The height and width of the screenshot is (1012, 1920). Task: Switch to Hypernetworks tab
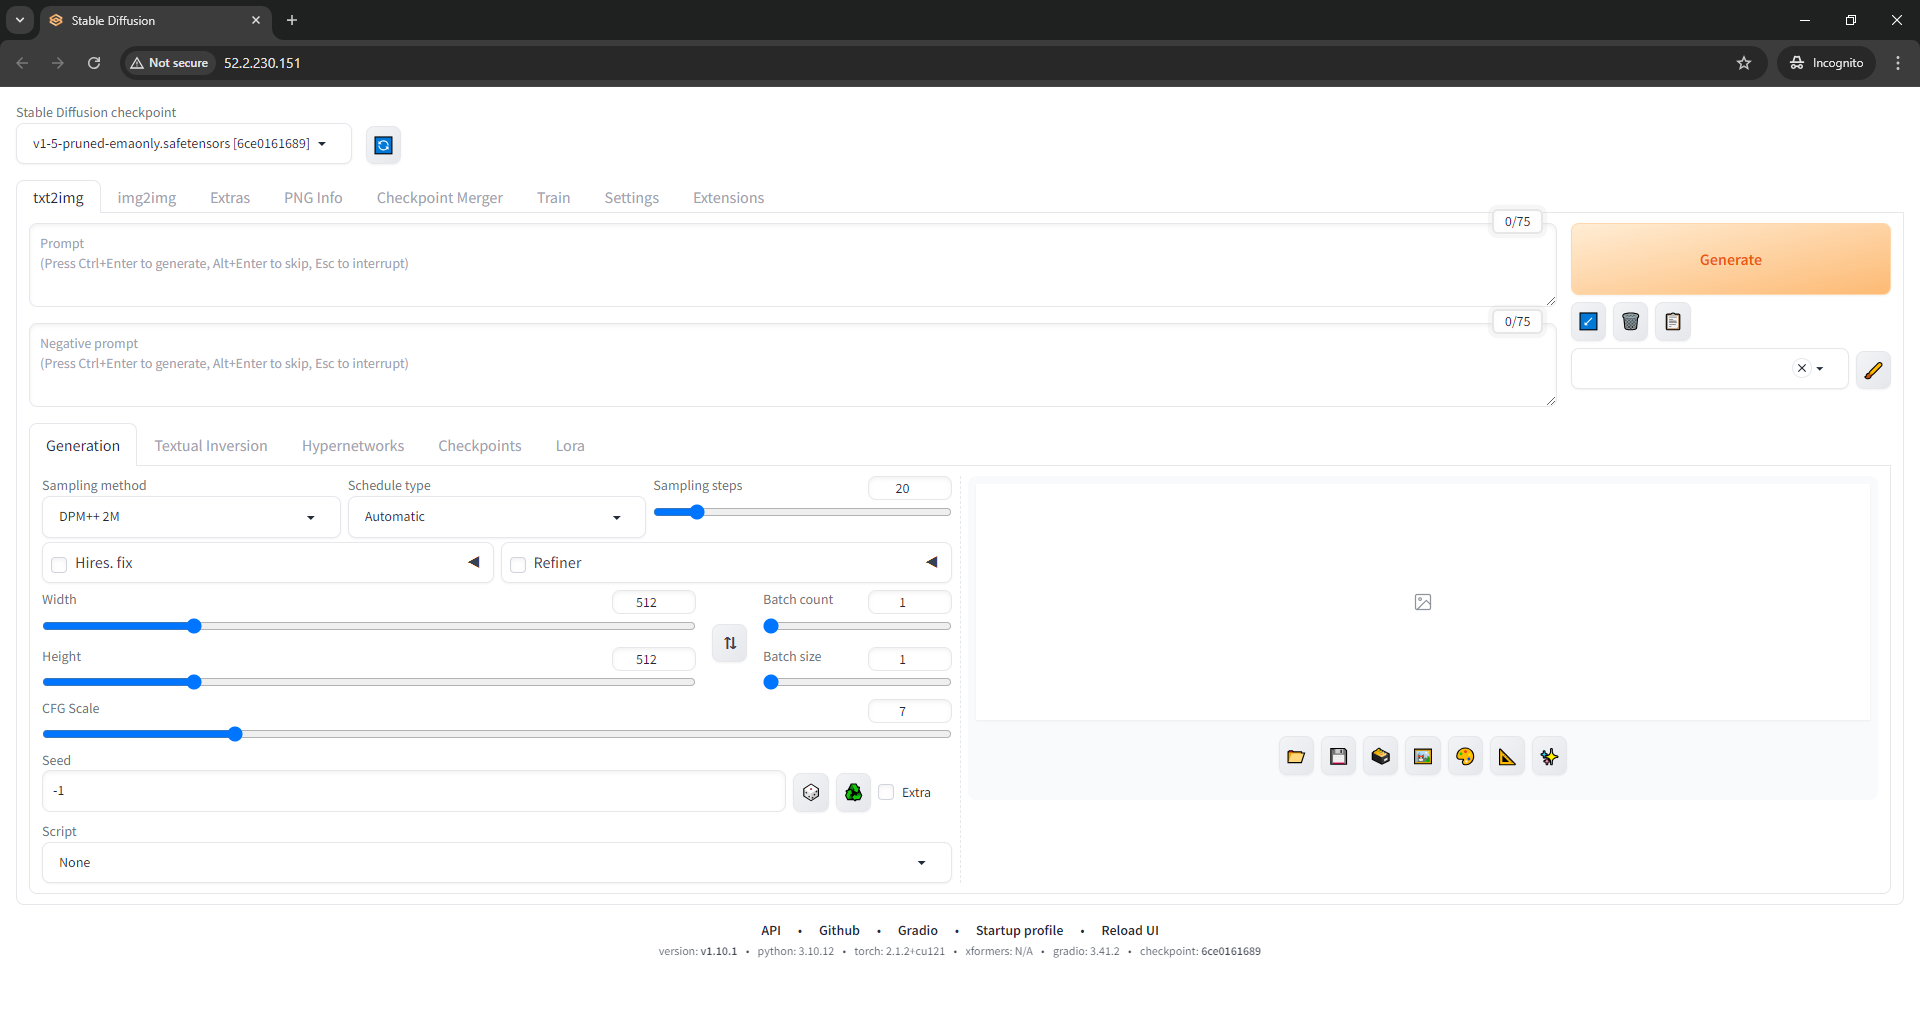point(353,446)
